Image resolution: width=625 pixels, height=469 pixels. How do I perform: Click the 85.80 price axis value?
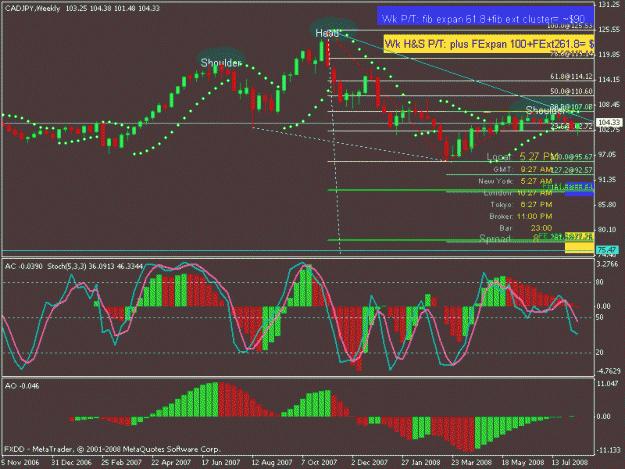609,205
